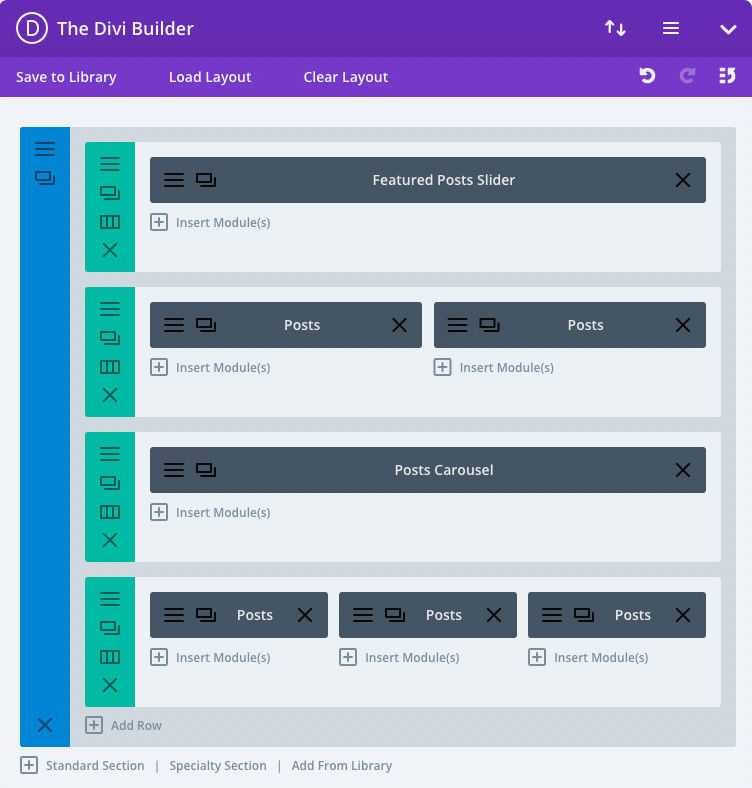This screenshot has width=752, height=788.
Task: Duplicate first Posts module in three-column row
Action: click(x=206, y=615)
